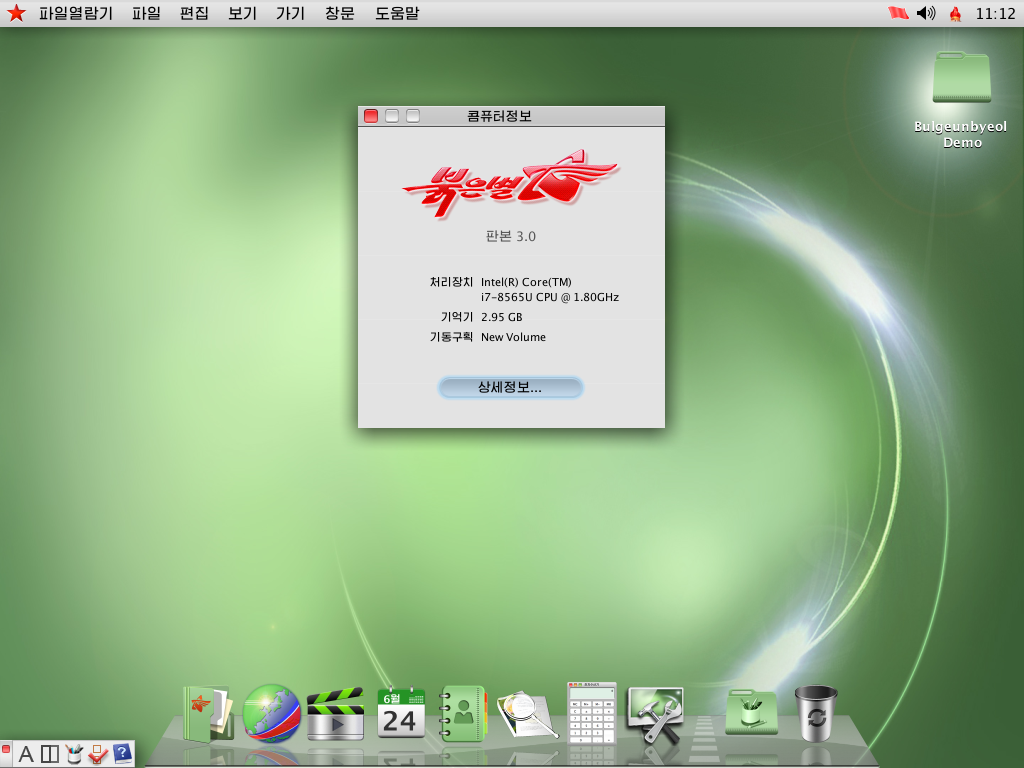Open the document magnifier viewer in dock
1024x768 pixels.
point(528,714)
